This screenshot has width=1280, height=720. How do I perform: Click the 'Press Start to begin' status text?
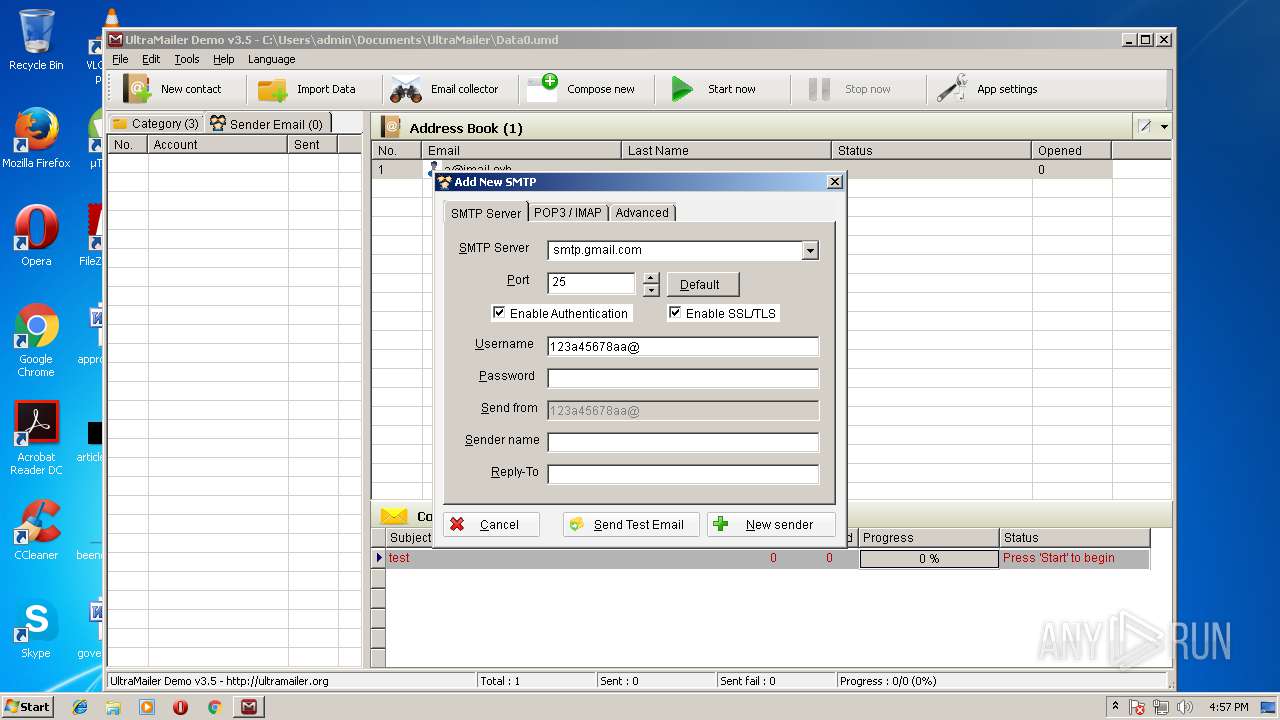click(1058, 558)
